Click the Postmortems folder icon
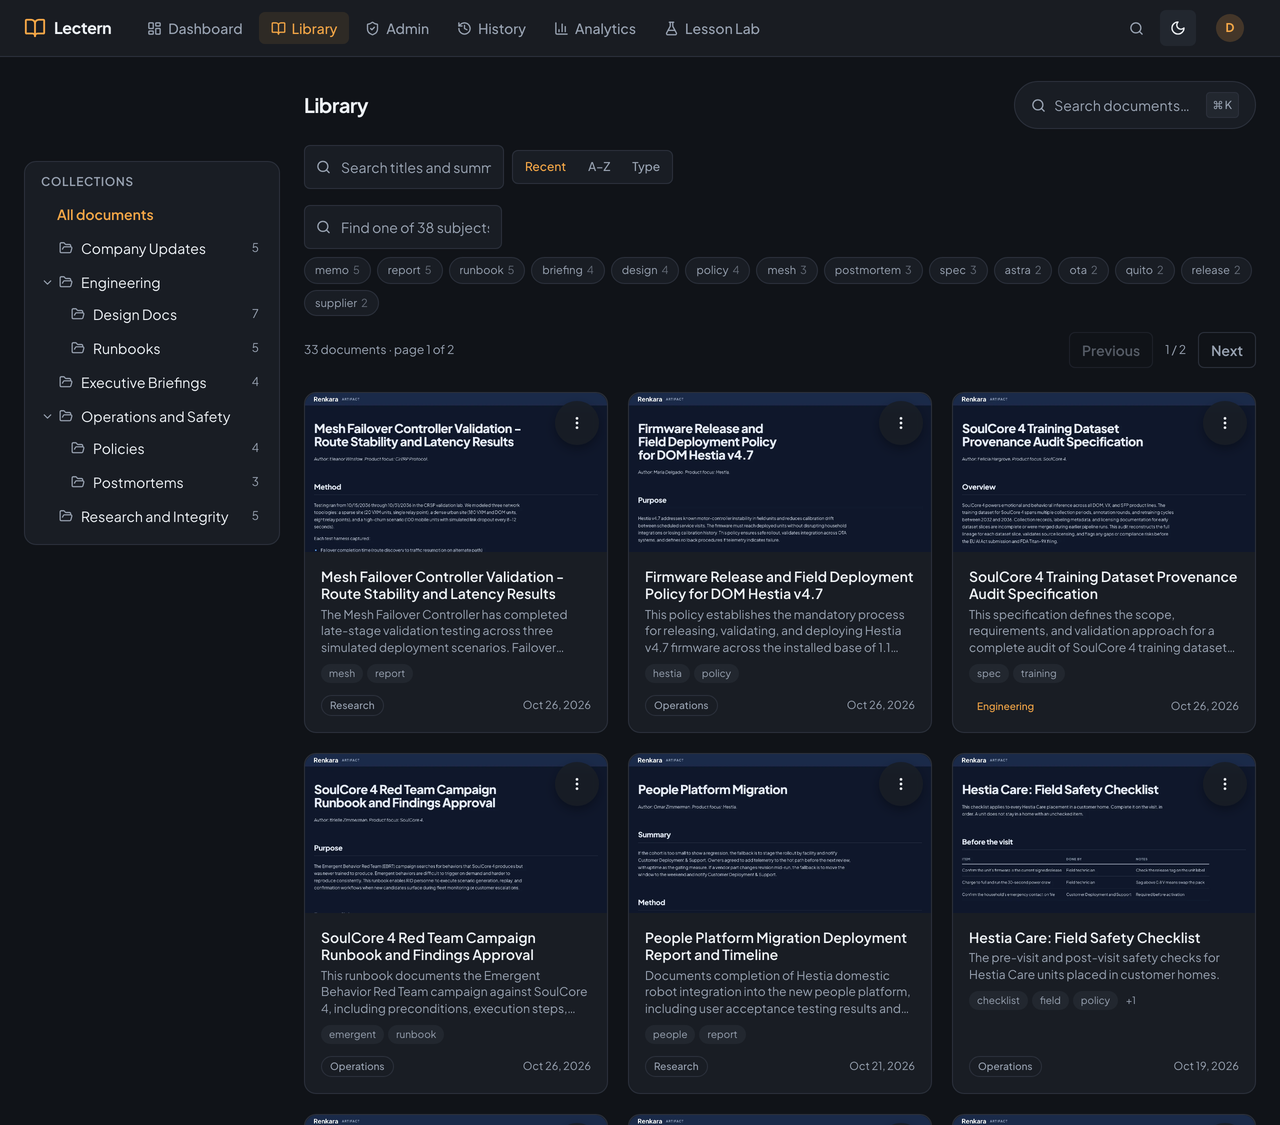The width and height of the screenshot is (1280, 1125). click(78, 482)
